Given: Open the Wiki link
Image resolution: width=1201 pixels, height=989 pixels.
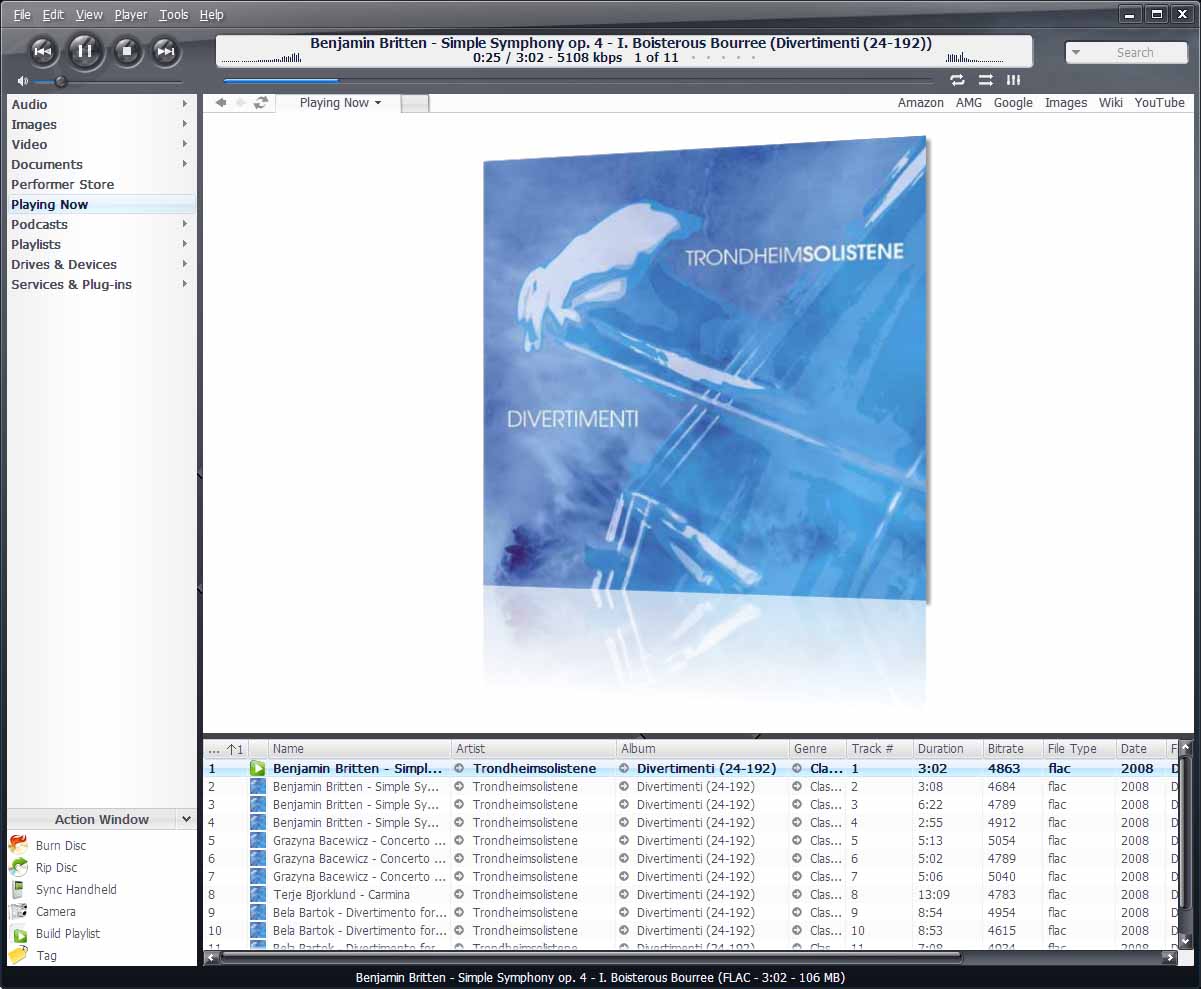Looking at the screenshot, I should tap(1111, 103).
